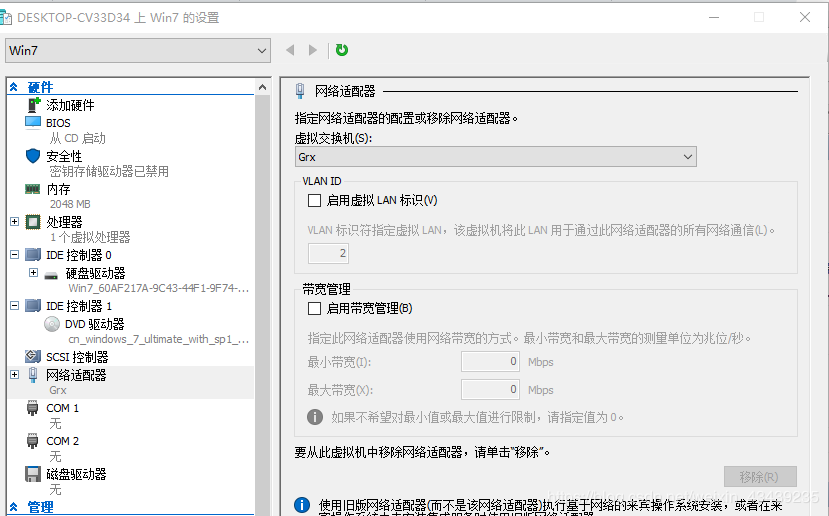Open the Security (安全性) shield item
Screen dimensions: 829x516
coord(33,156)
